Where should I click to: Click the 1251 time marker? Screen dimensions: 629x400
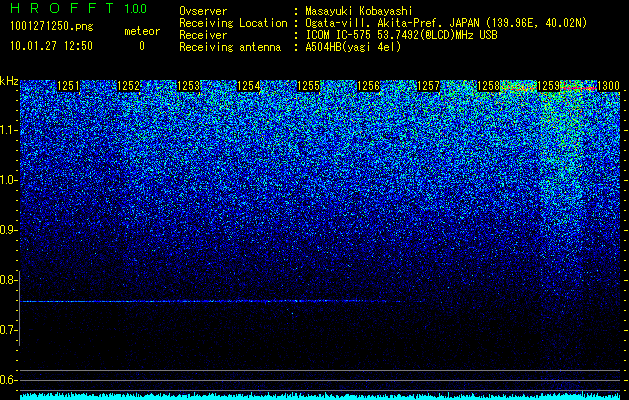point(69,86)
